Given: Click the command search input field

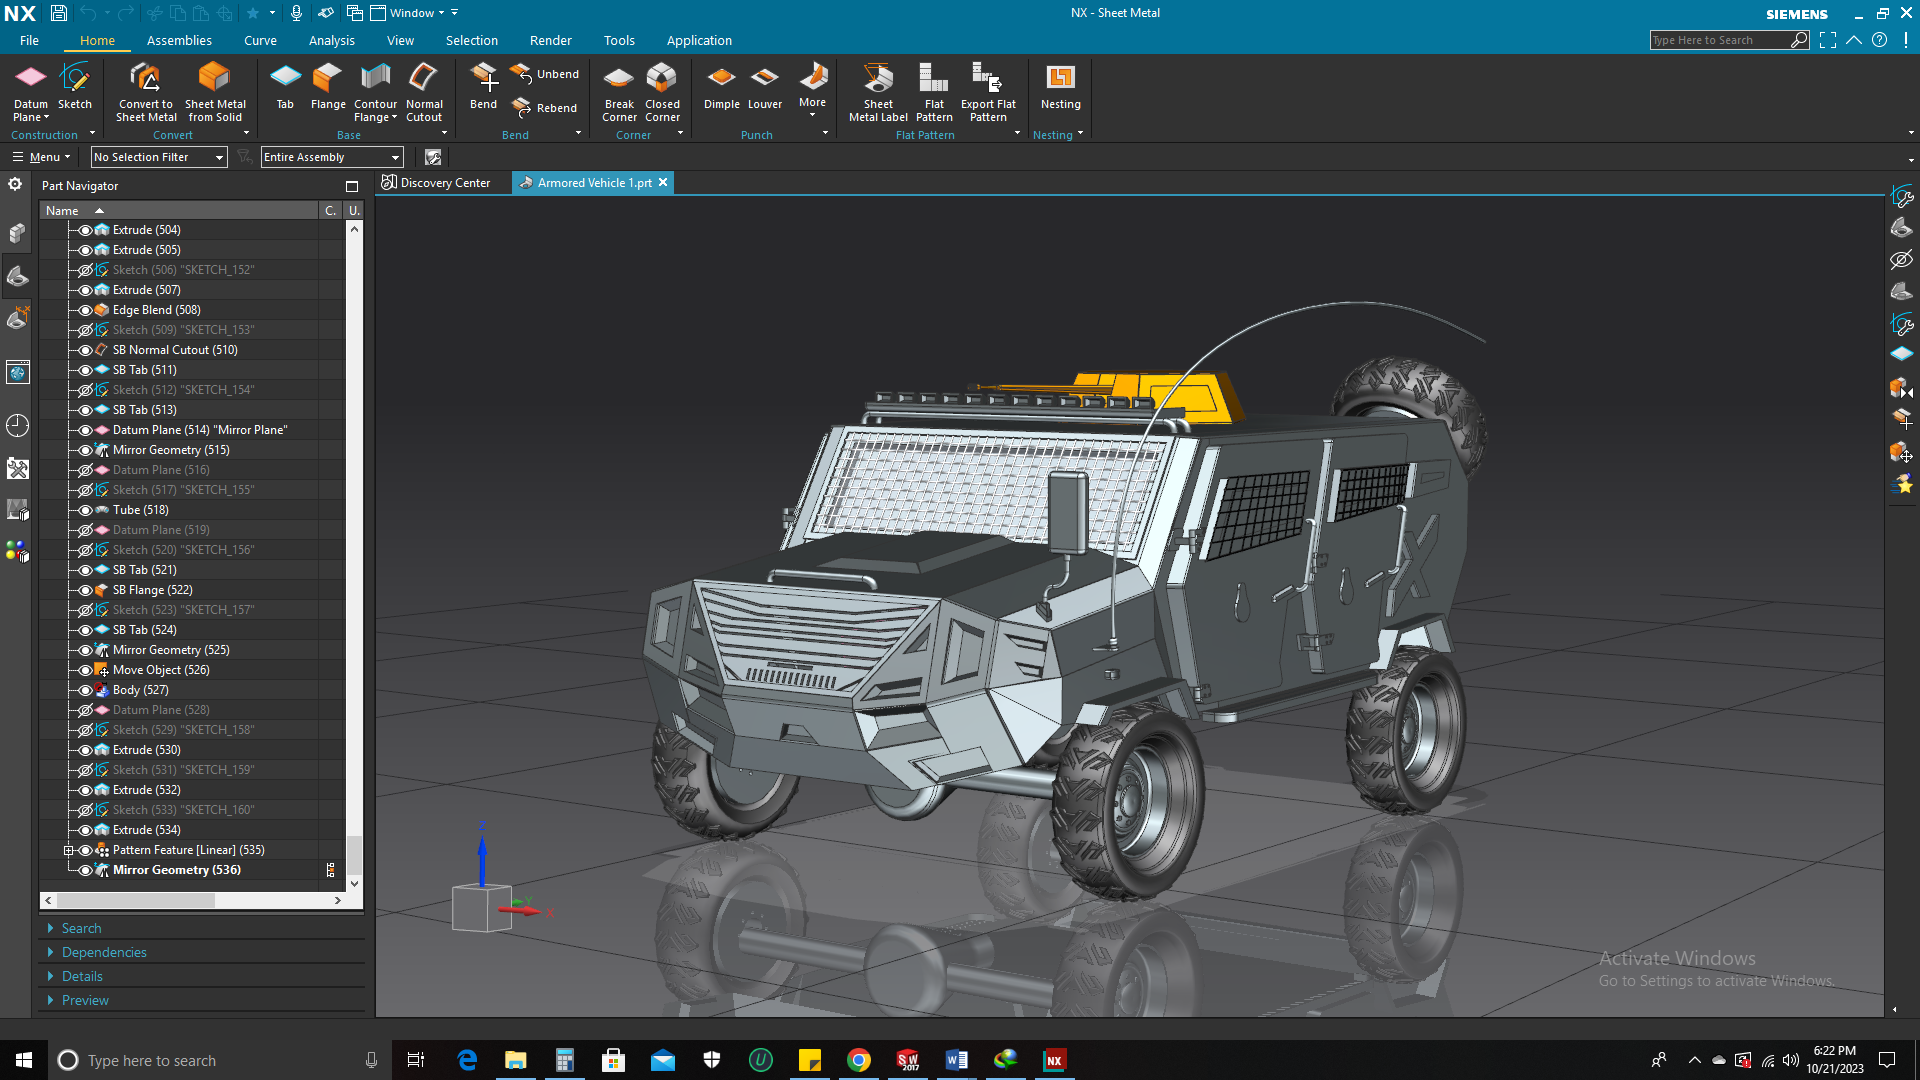Looking at the screenshot, I should tap(1718, 40).
